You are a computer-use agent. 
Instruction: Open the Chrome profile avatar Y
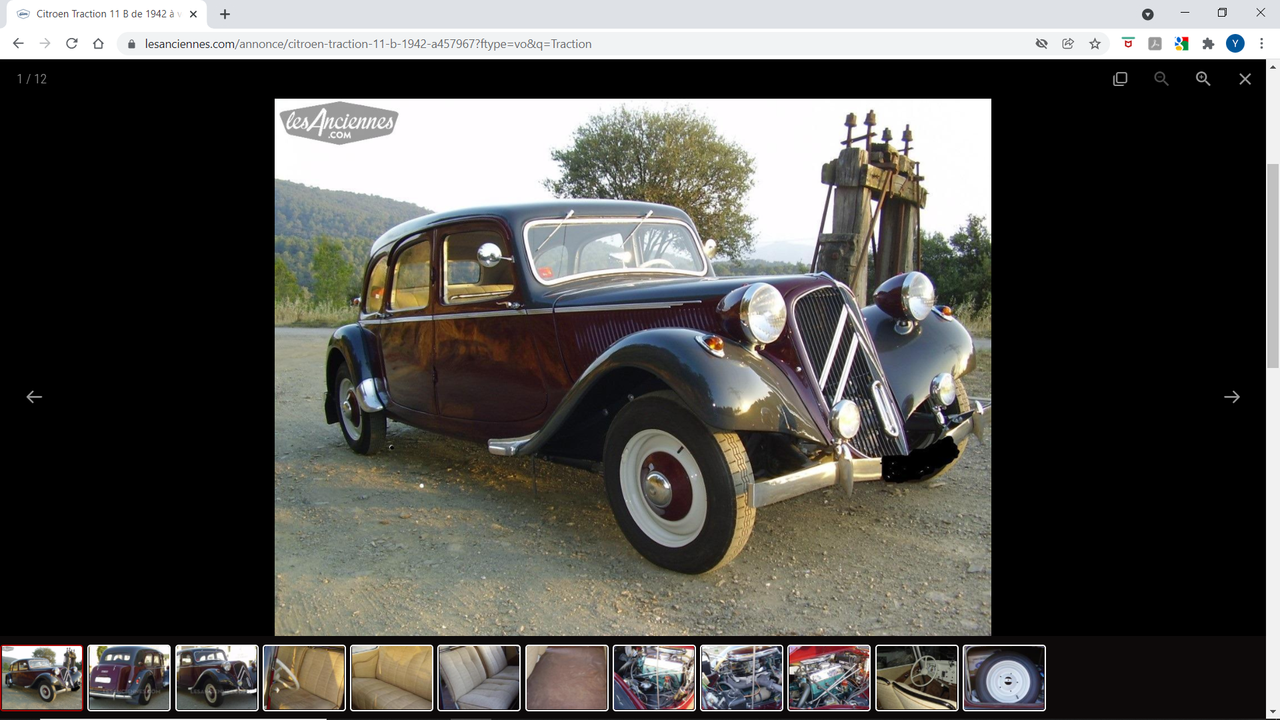pos(1235,44)
